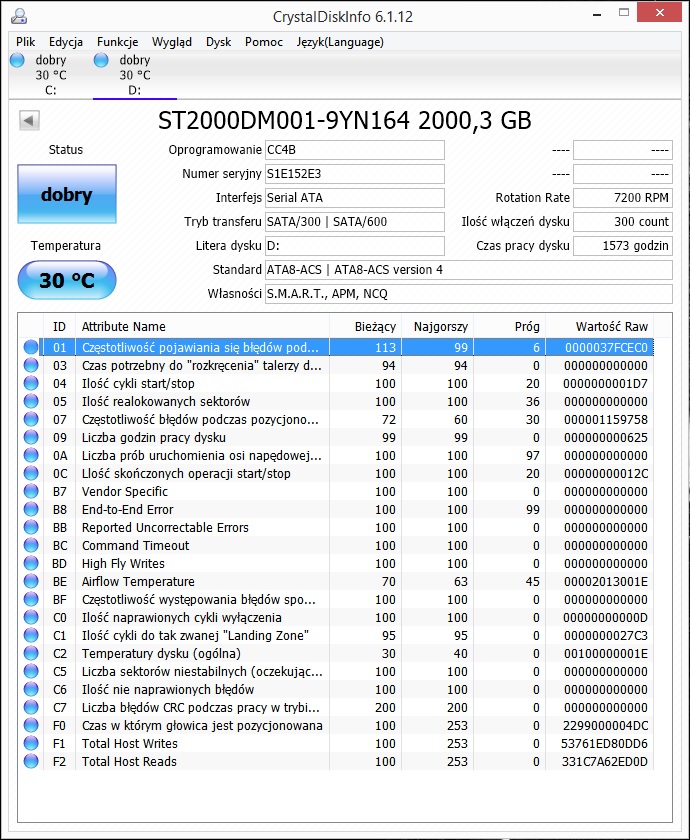The image size is (690, 840).
Task: Open the Plik menu
Action: [x=25, y=42]
